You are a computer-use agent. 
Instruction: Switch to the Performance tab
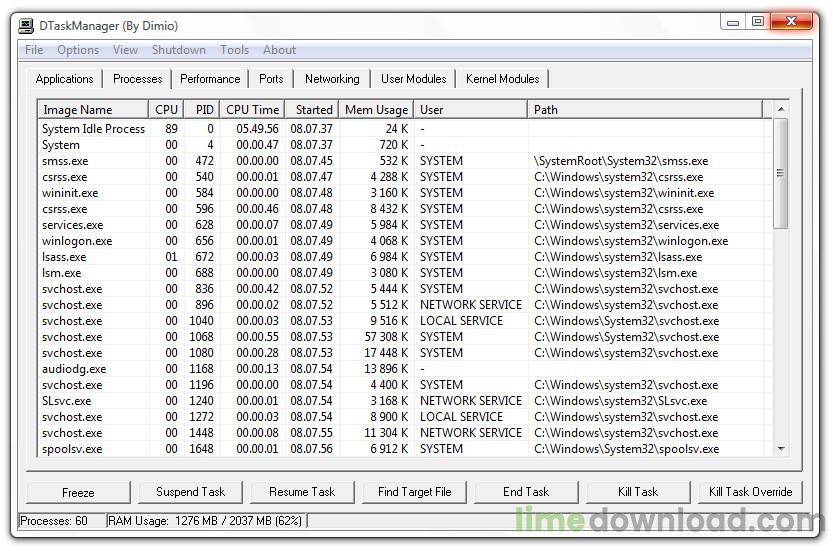coord(210,79)
